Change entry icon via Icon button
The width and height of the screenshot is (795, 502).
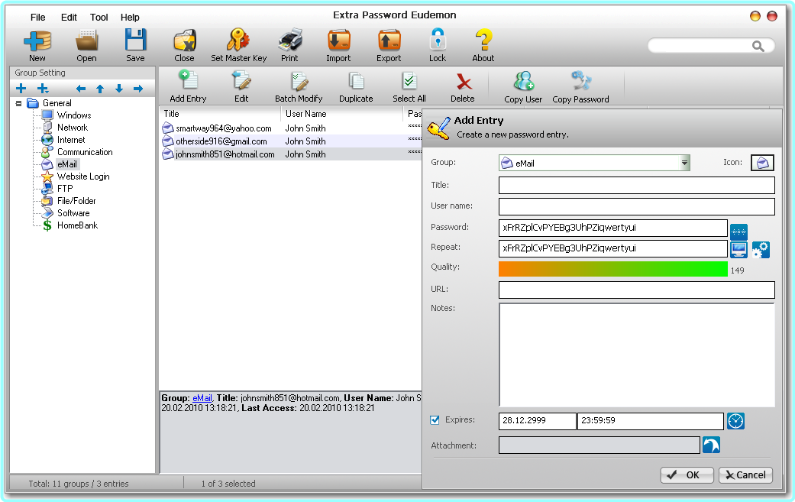pos(762,163)
